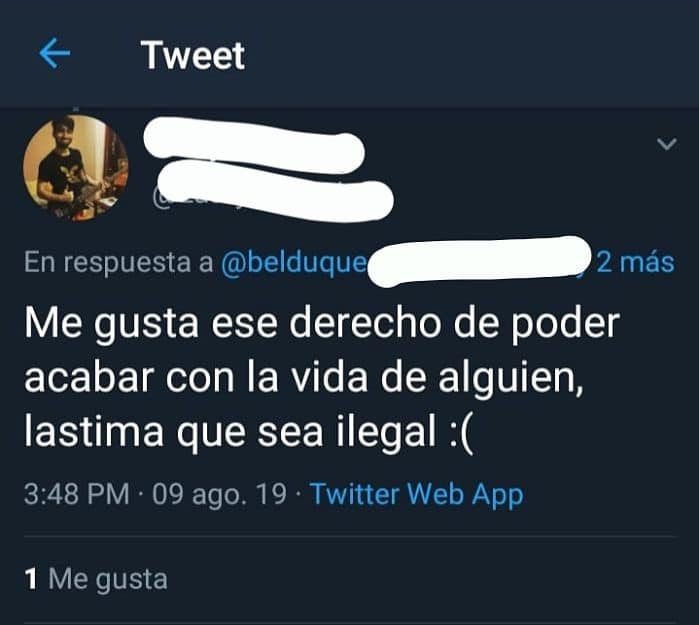Tap the '09 ago. 19' date

pyautogui.click(x=219, y=494)
